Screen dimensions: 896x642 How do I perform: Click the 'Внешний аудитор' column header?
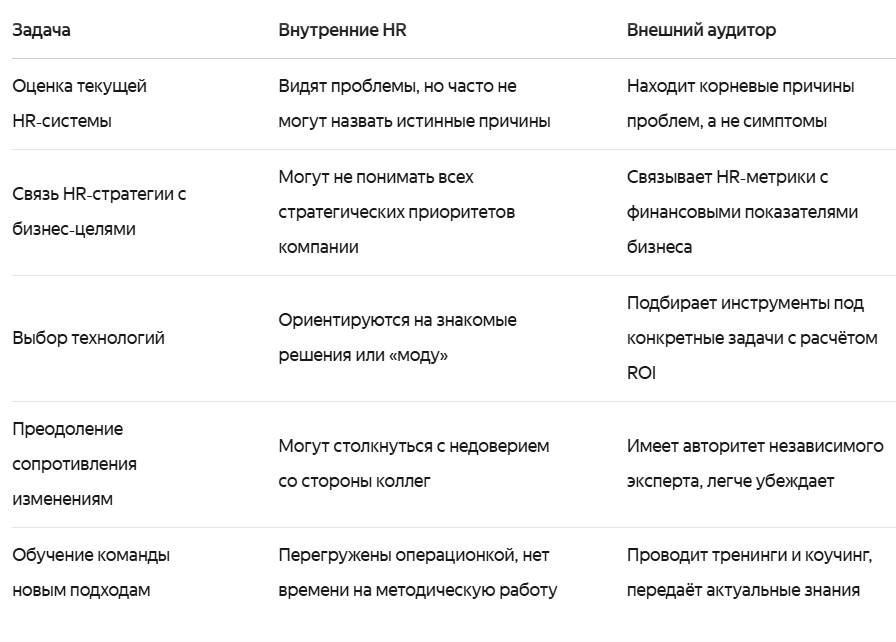click(x=701, y=30)
